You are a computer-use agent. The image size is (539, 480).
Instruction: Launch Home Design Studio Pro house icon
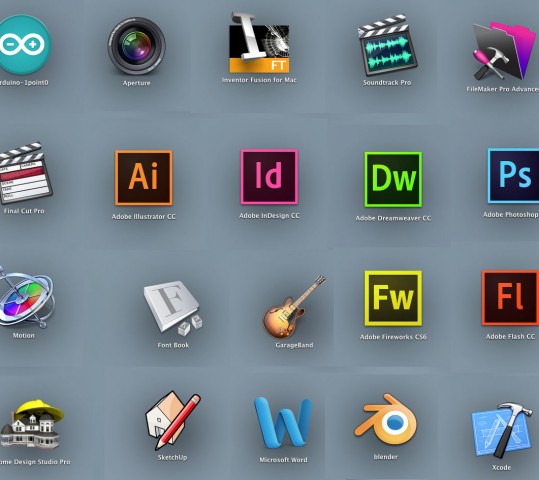click(x=32, y=425)
